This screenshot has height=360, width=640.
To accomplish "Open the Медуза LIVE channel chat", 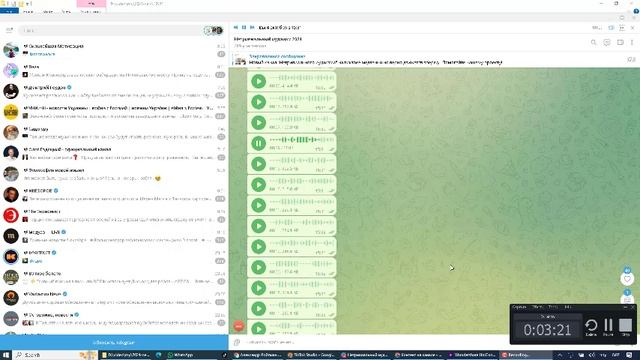I will pyautogui.click(x=114, y=236).
